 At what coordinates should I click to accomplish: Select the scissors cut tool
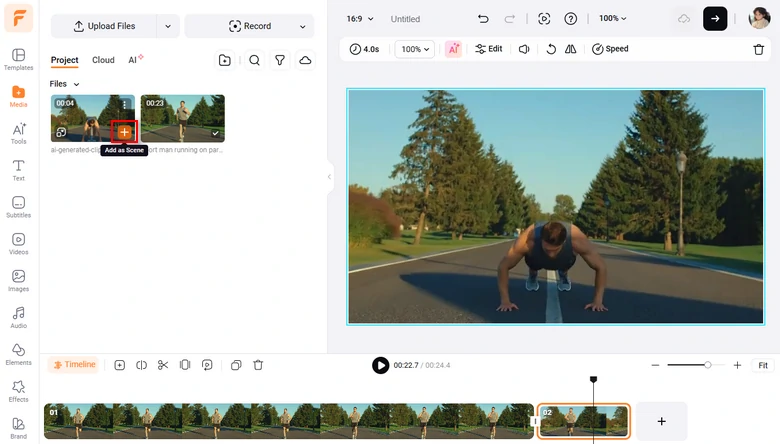[x=163, y=365]
